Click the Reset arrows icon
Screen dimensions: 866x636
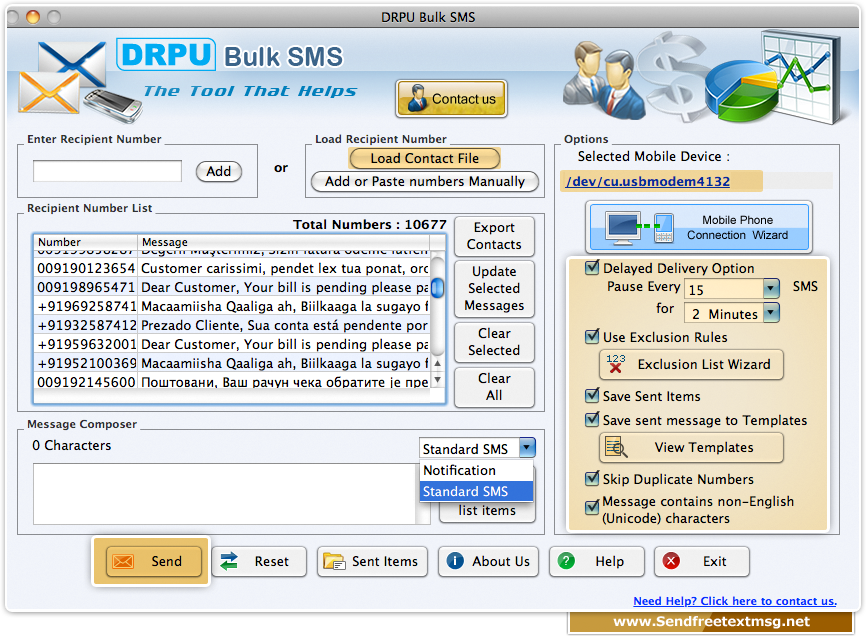[229, 561]
